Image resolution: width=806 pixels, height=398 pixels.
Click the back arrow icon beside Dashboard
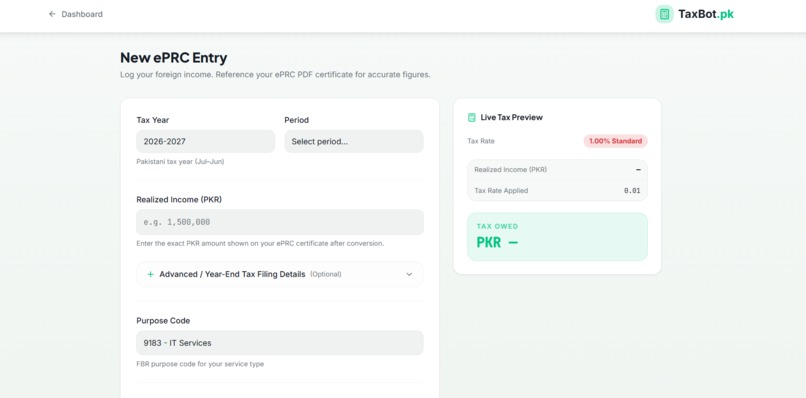click(x=52, y=14)
